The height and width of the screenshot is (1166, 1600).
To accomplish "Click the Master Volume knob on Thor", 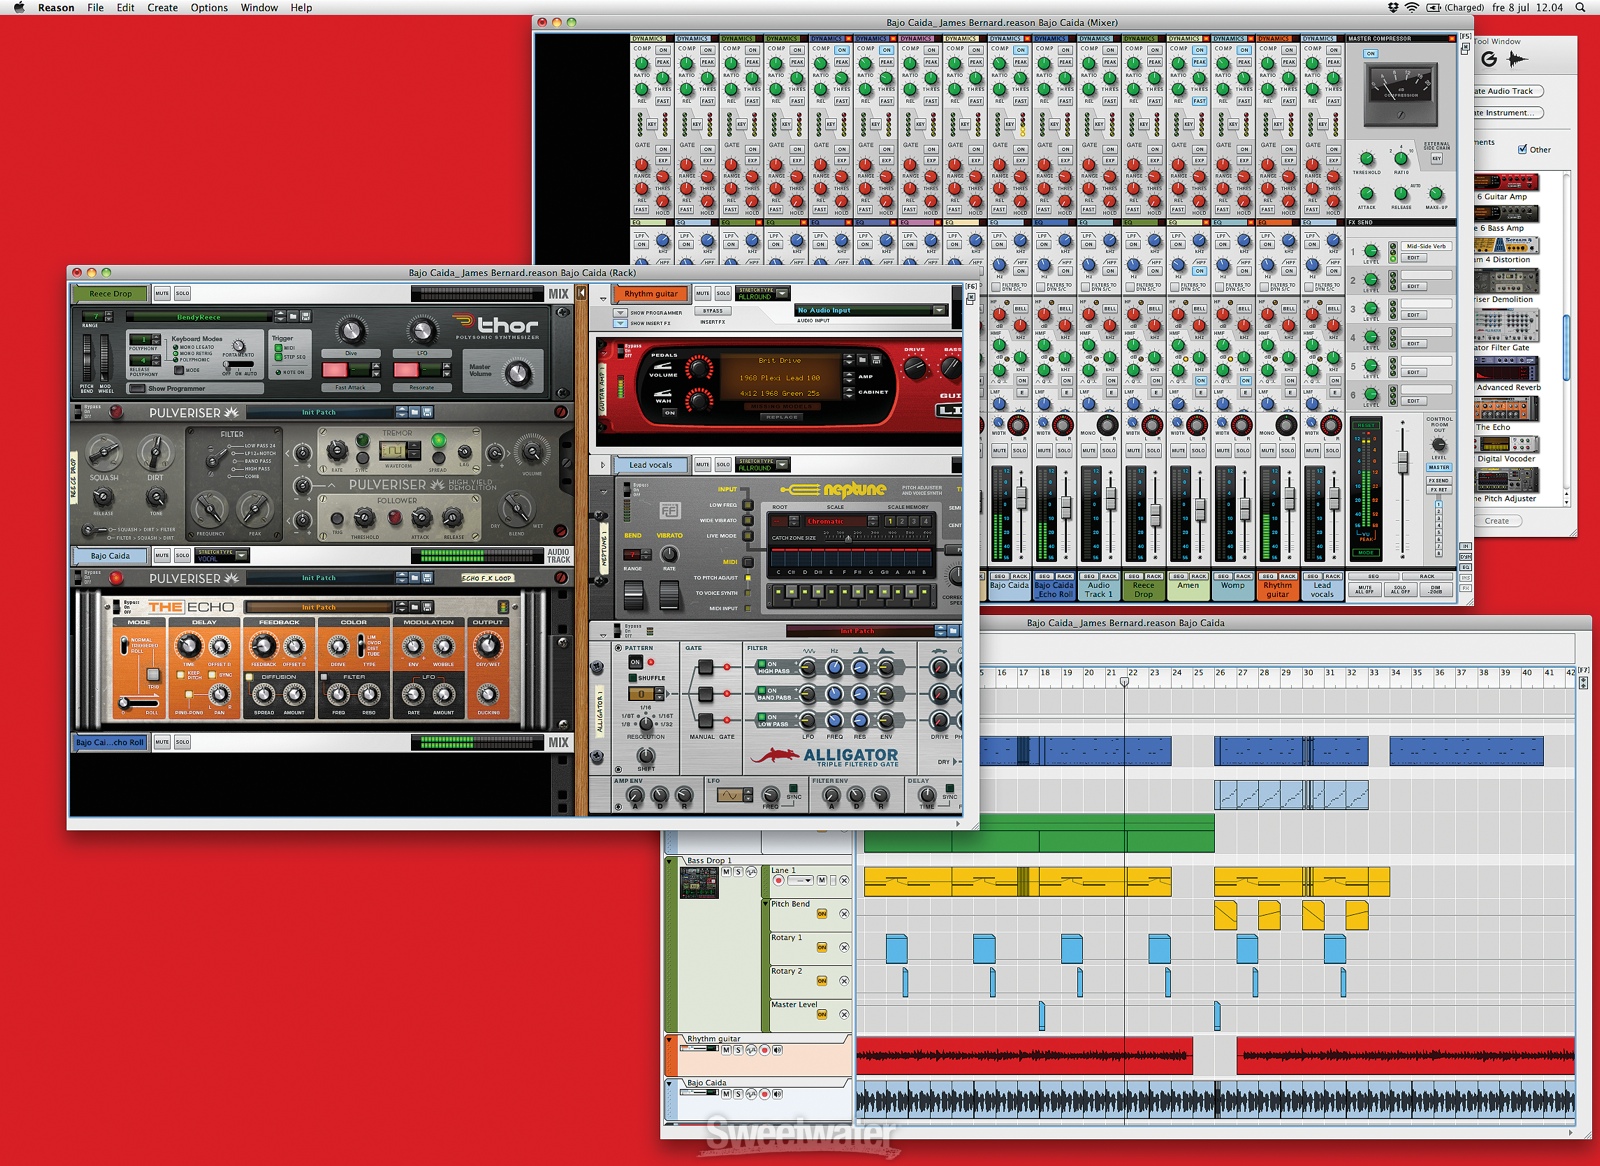I will 519,372.
